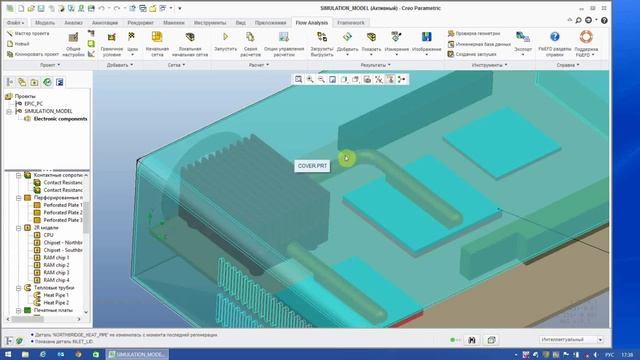This screenshot has width=640, height=360.
Task: Select Heat Pipe 2 in the tree
Action: (x=56, y=302)
